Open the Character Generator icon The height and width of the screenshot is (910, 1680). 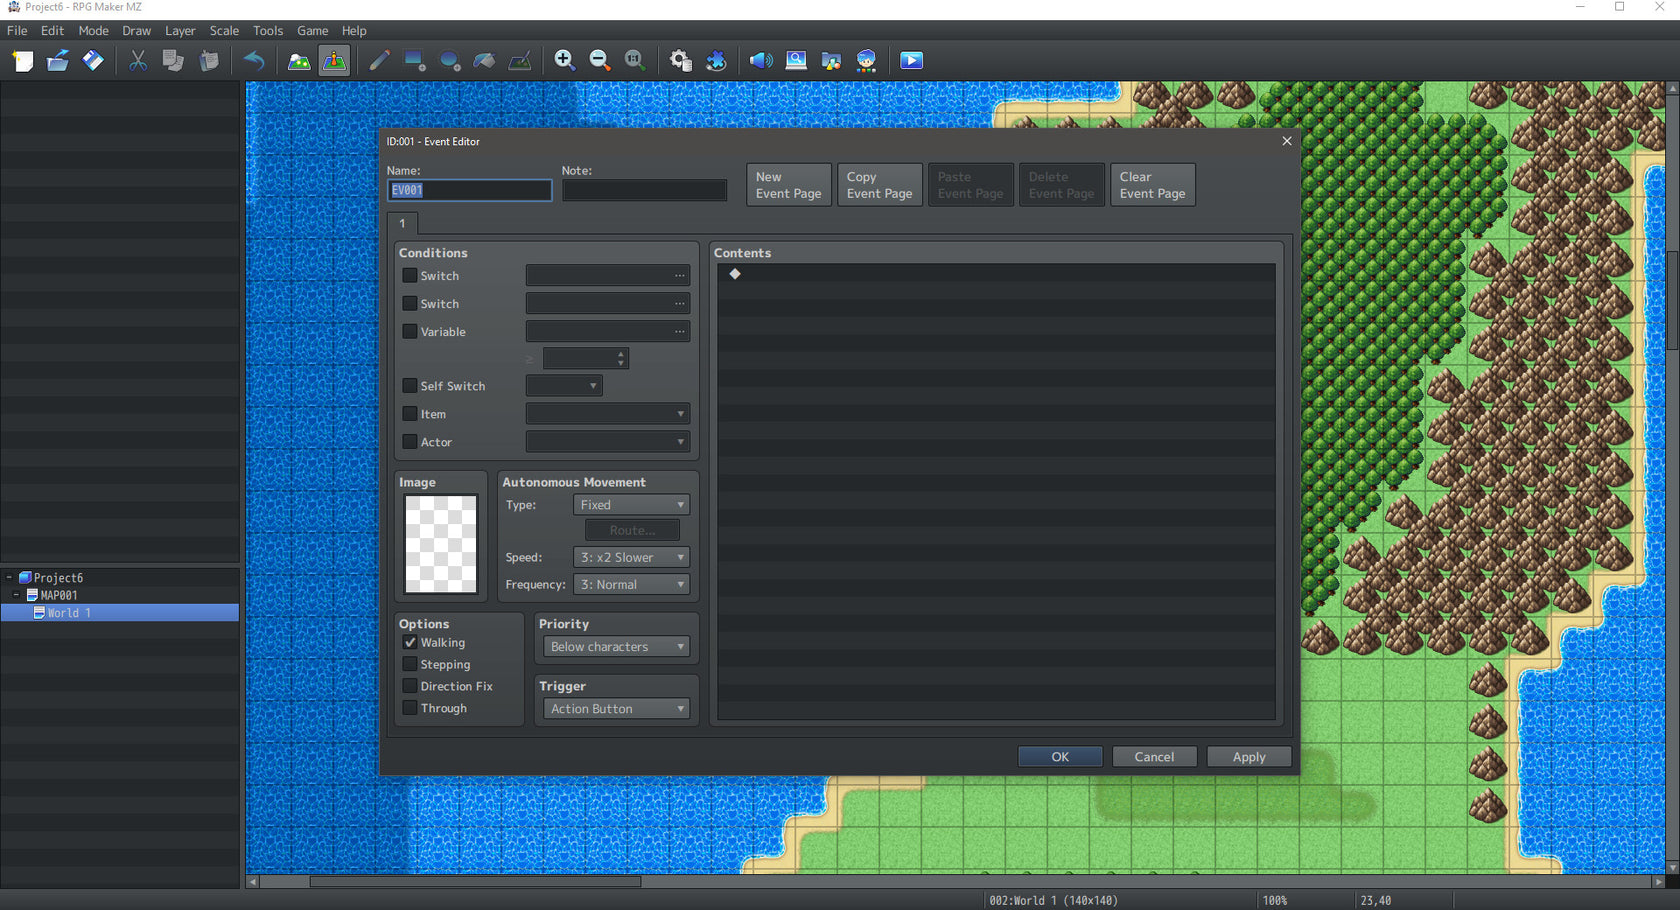(866, 60)
